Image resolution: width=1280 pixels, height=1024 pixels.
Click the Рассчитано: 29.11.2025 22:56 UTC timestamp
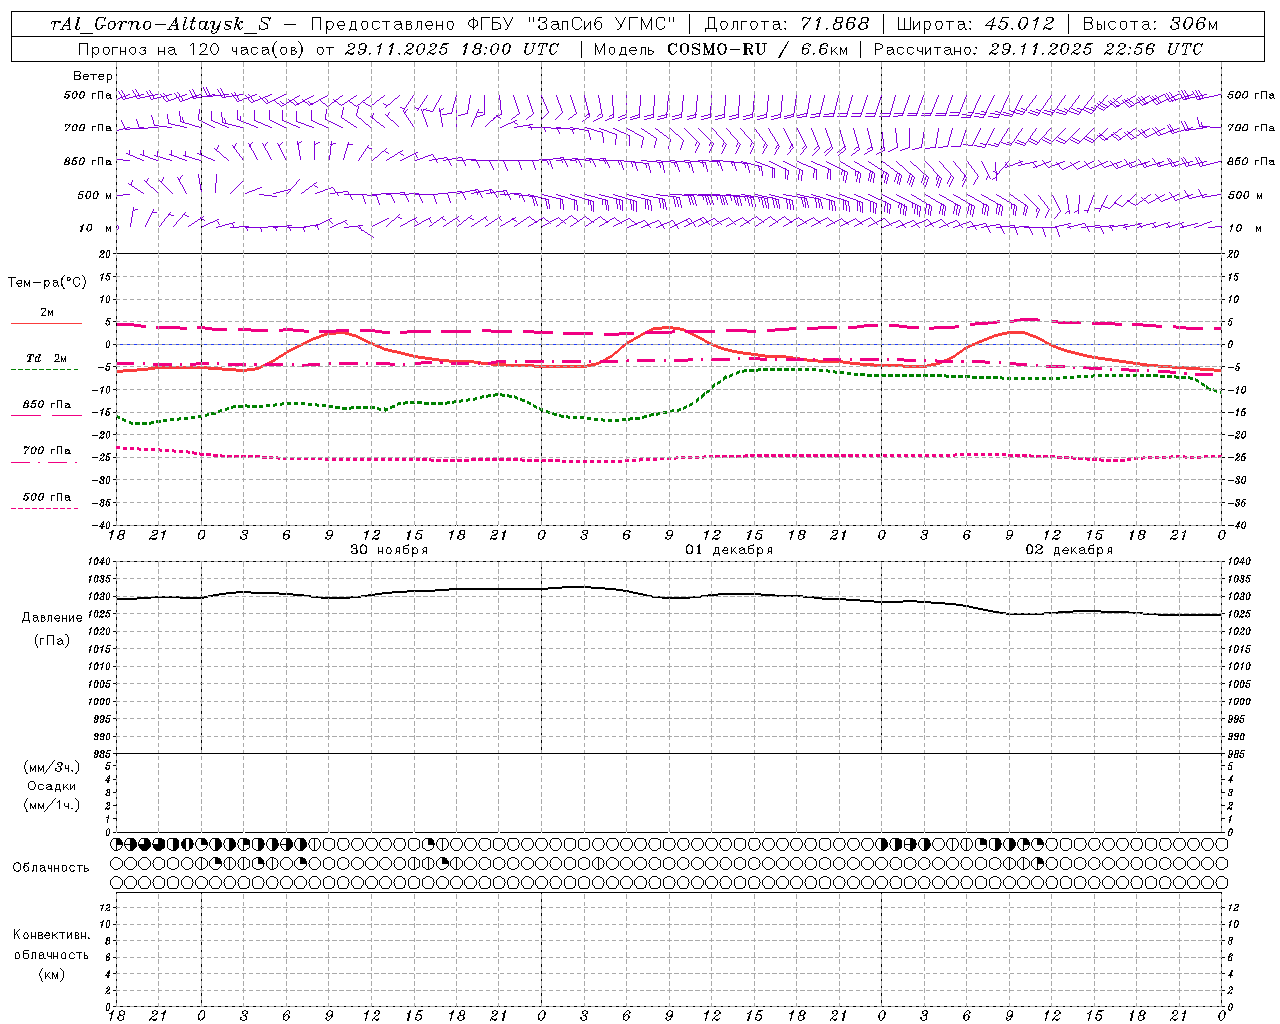[x=1038, y=49]
